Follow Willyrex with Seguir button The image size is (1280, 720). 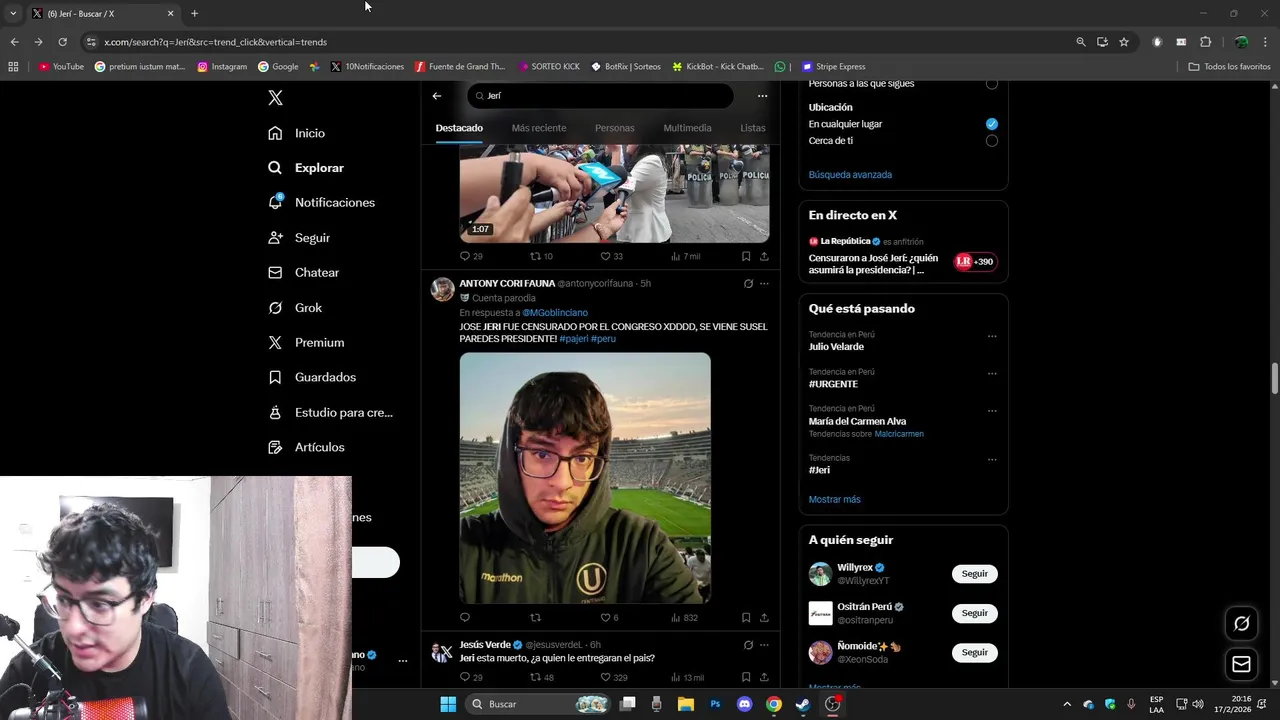[x=974, y=574]
